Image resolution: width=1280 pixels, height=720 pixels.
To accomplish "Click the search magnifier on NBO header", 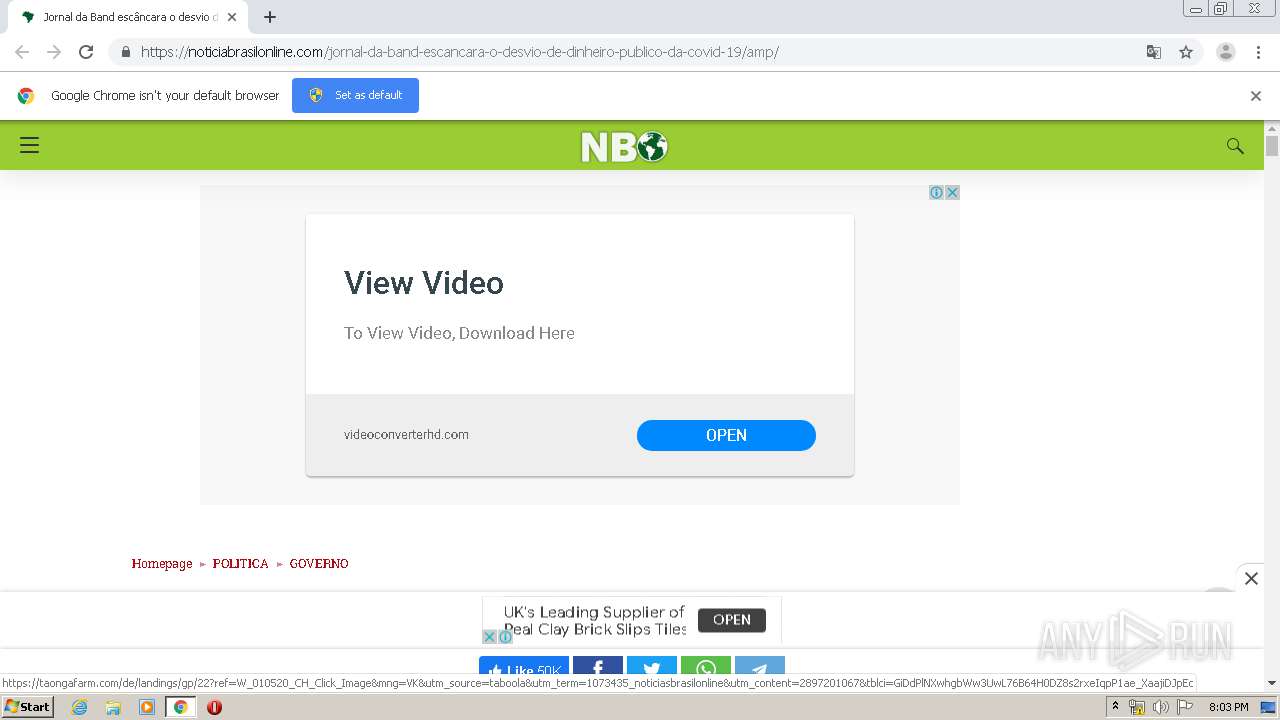I will (1235, 146).
